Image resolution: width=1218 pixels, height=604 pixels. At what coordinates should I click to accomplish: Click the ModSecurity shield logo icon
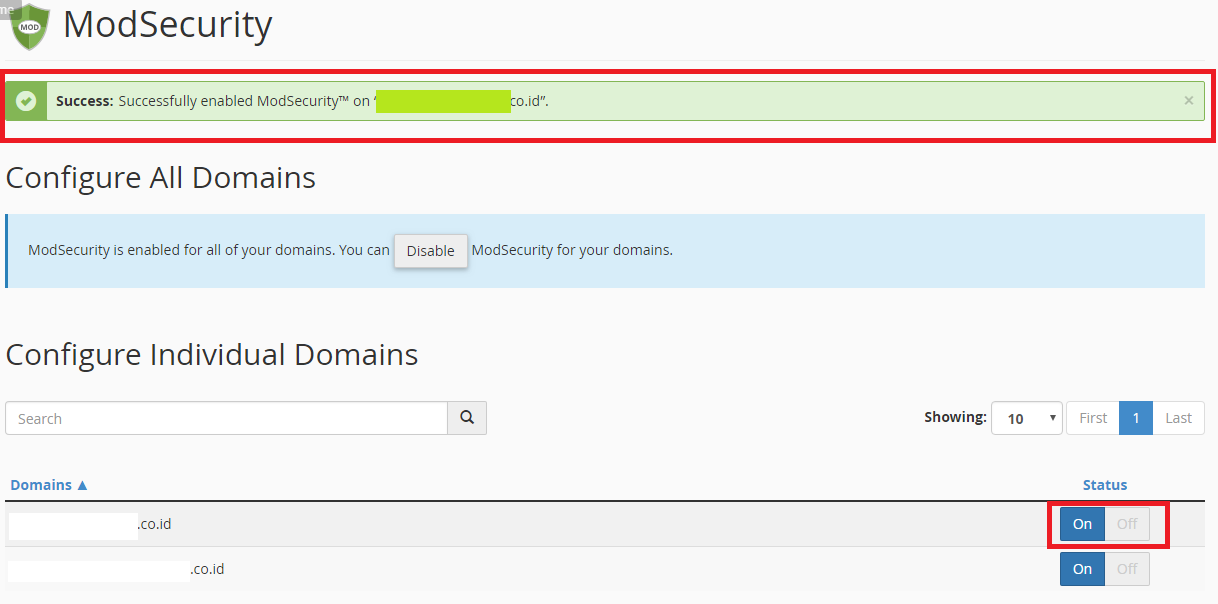pos(28,26)
